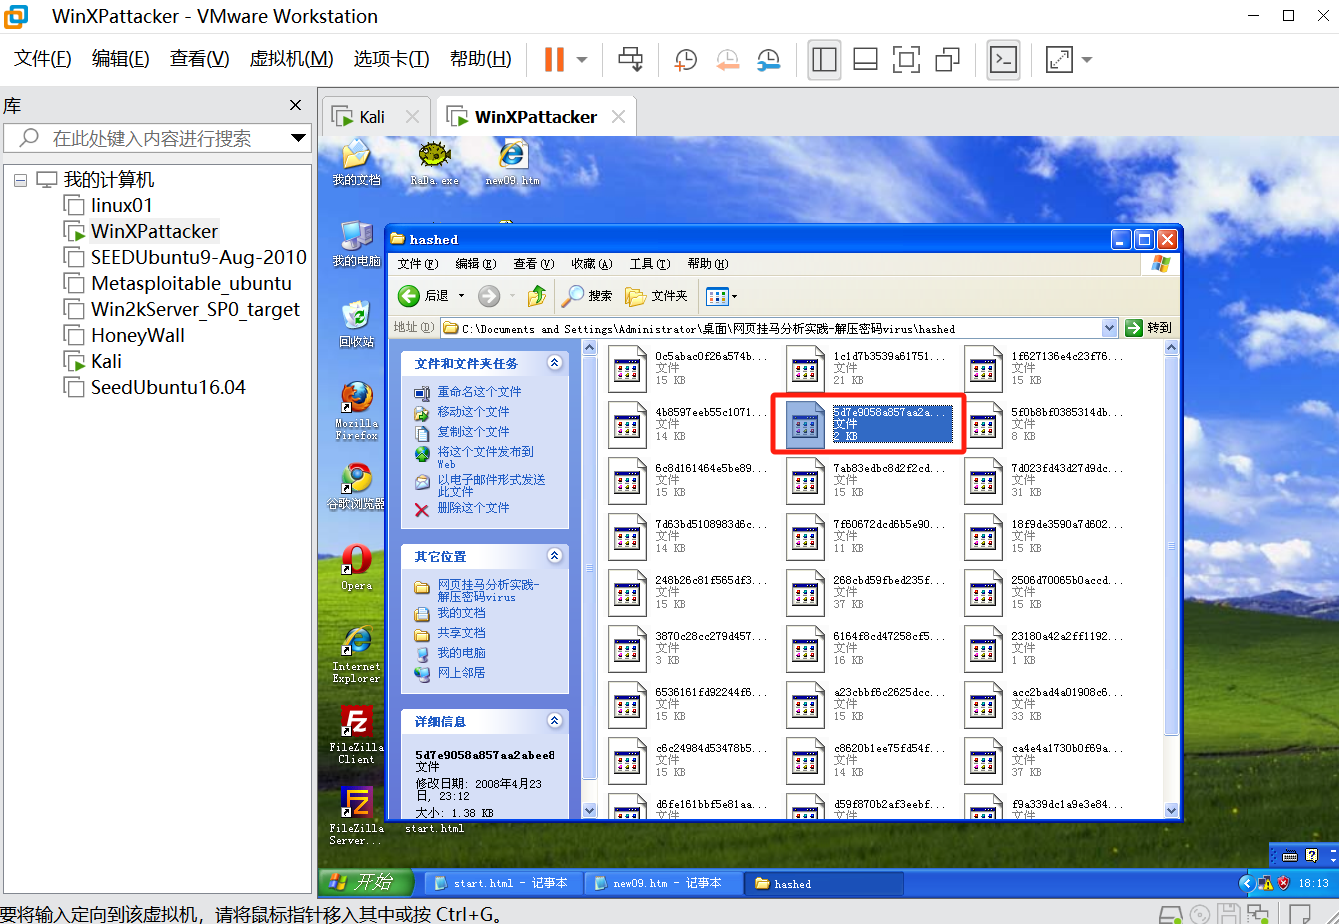The height and width of the screenshot is (924, 1339).
Task: Click the VMware pause virtual machine button
Action: point(554,60)
